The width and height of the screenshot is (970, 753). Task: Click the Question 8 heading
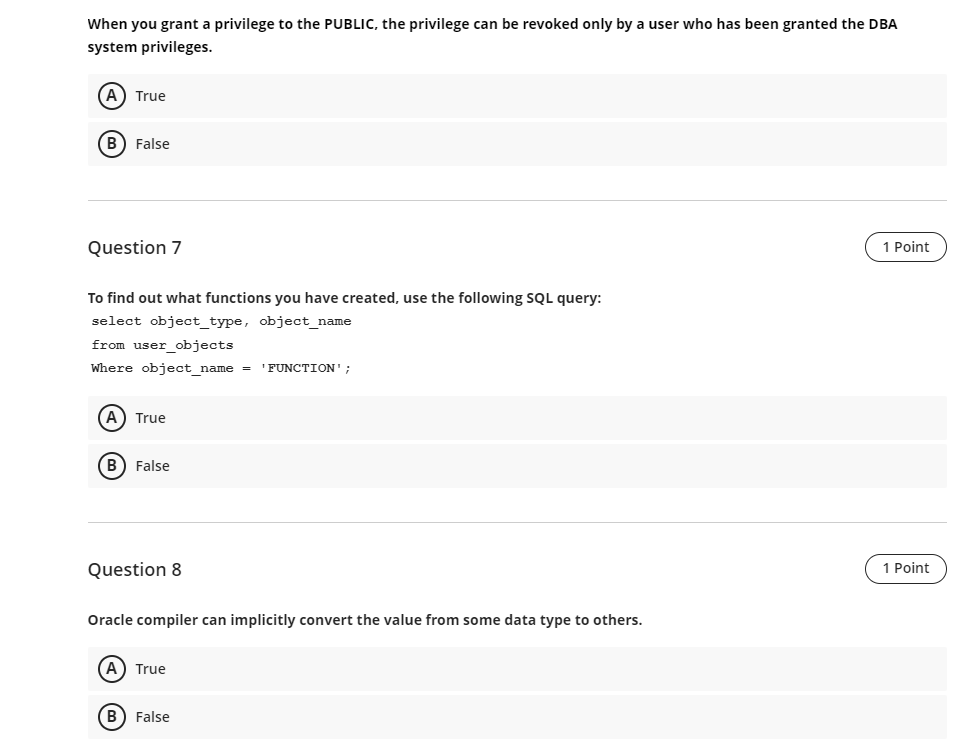tap(135, 569)
